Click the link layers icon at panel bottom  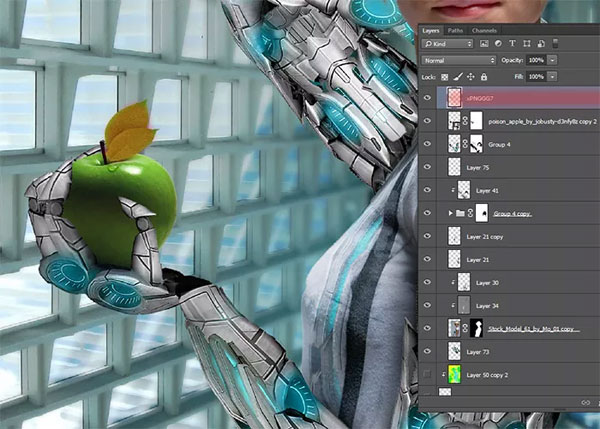[585, 403]
